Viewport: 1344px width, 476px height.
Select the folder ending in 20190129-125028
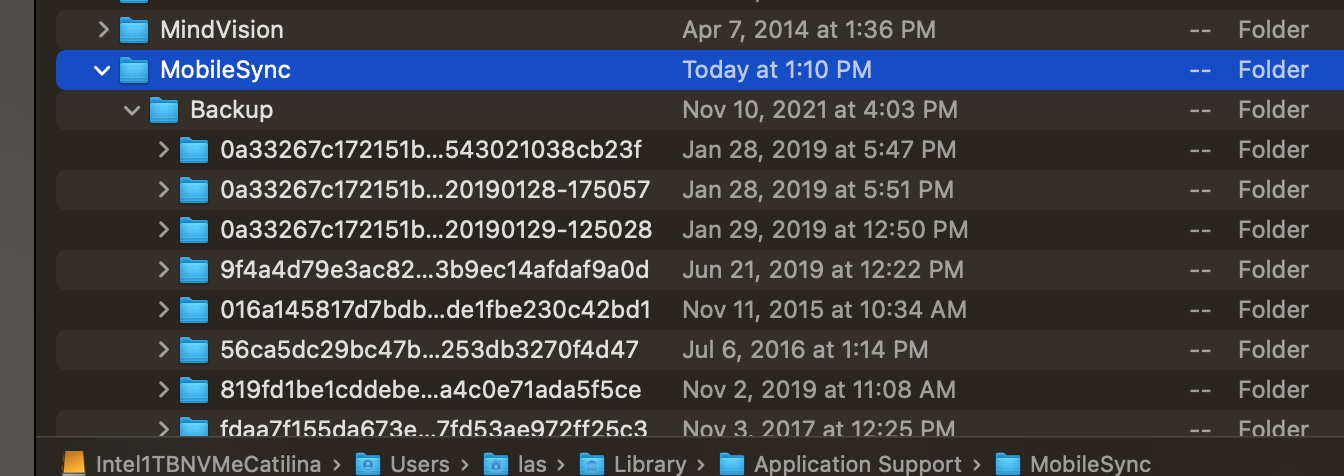[x=435, y=230]
